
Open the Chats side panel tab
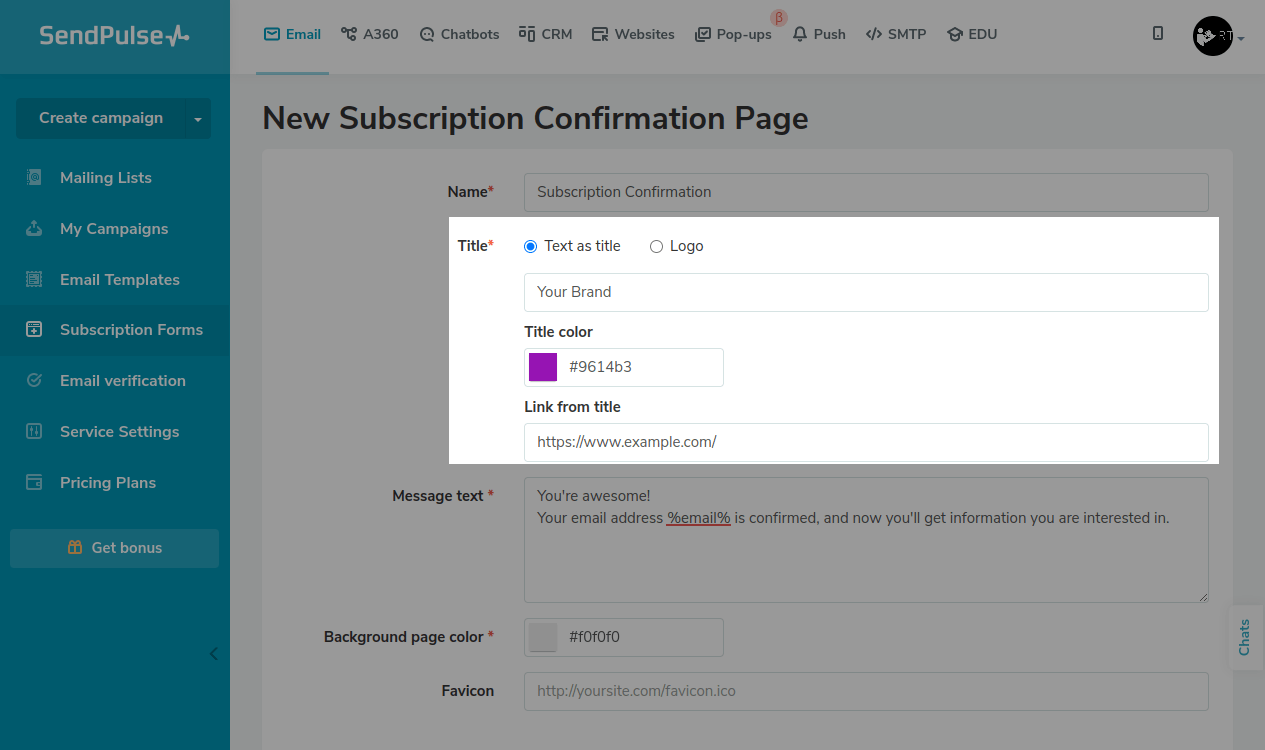pos(1245,637)
